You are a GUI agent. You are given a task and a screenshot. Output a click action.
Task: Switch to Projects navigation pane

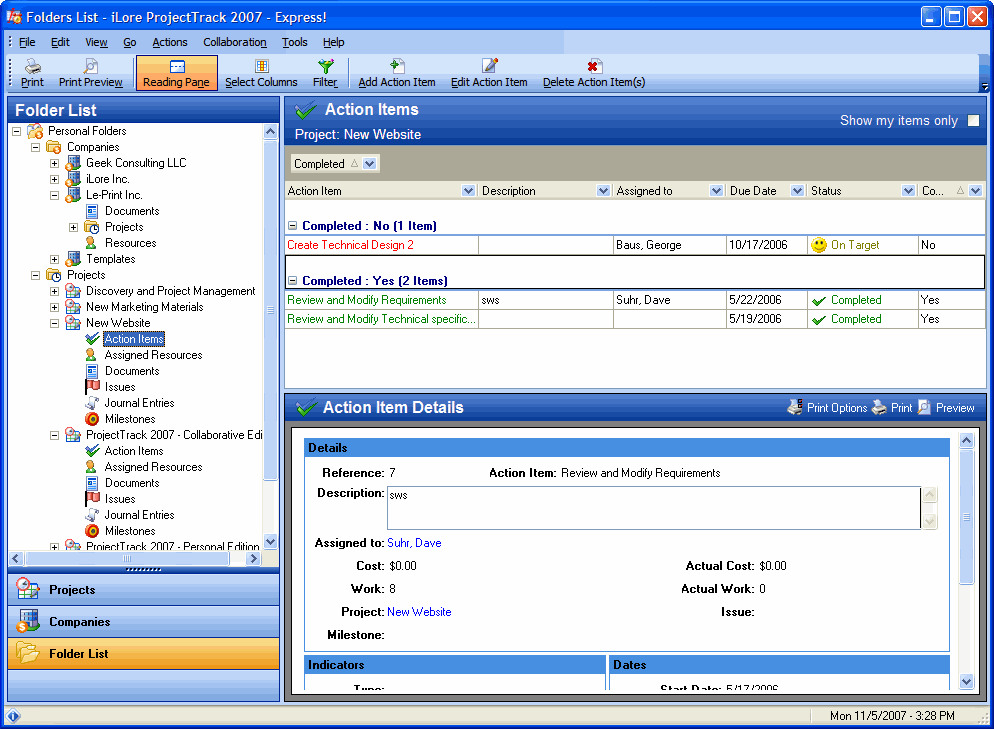[144, 590]
